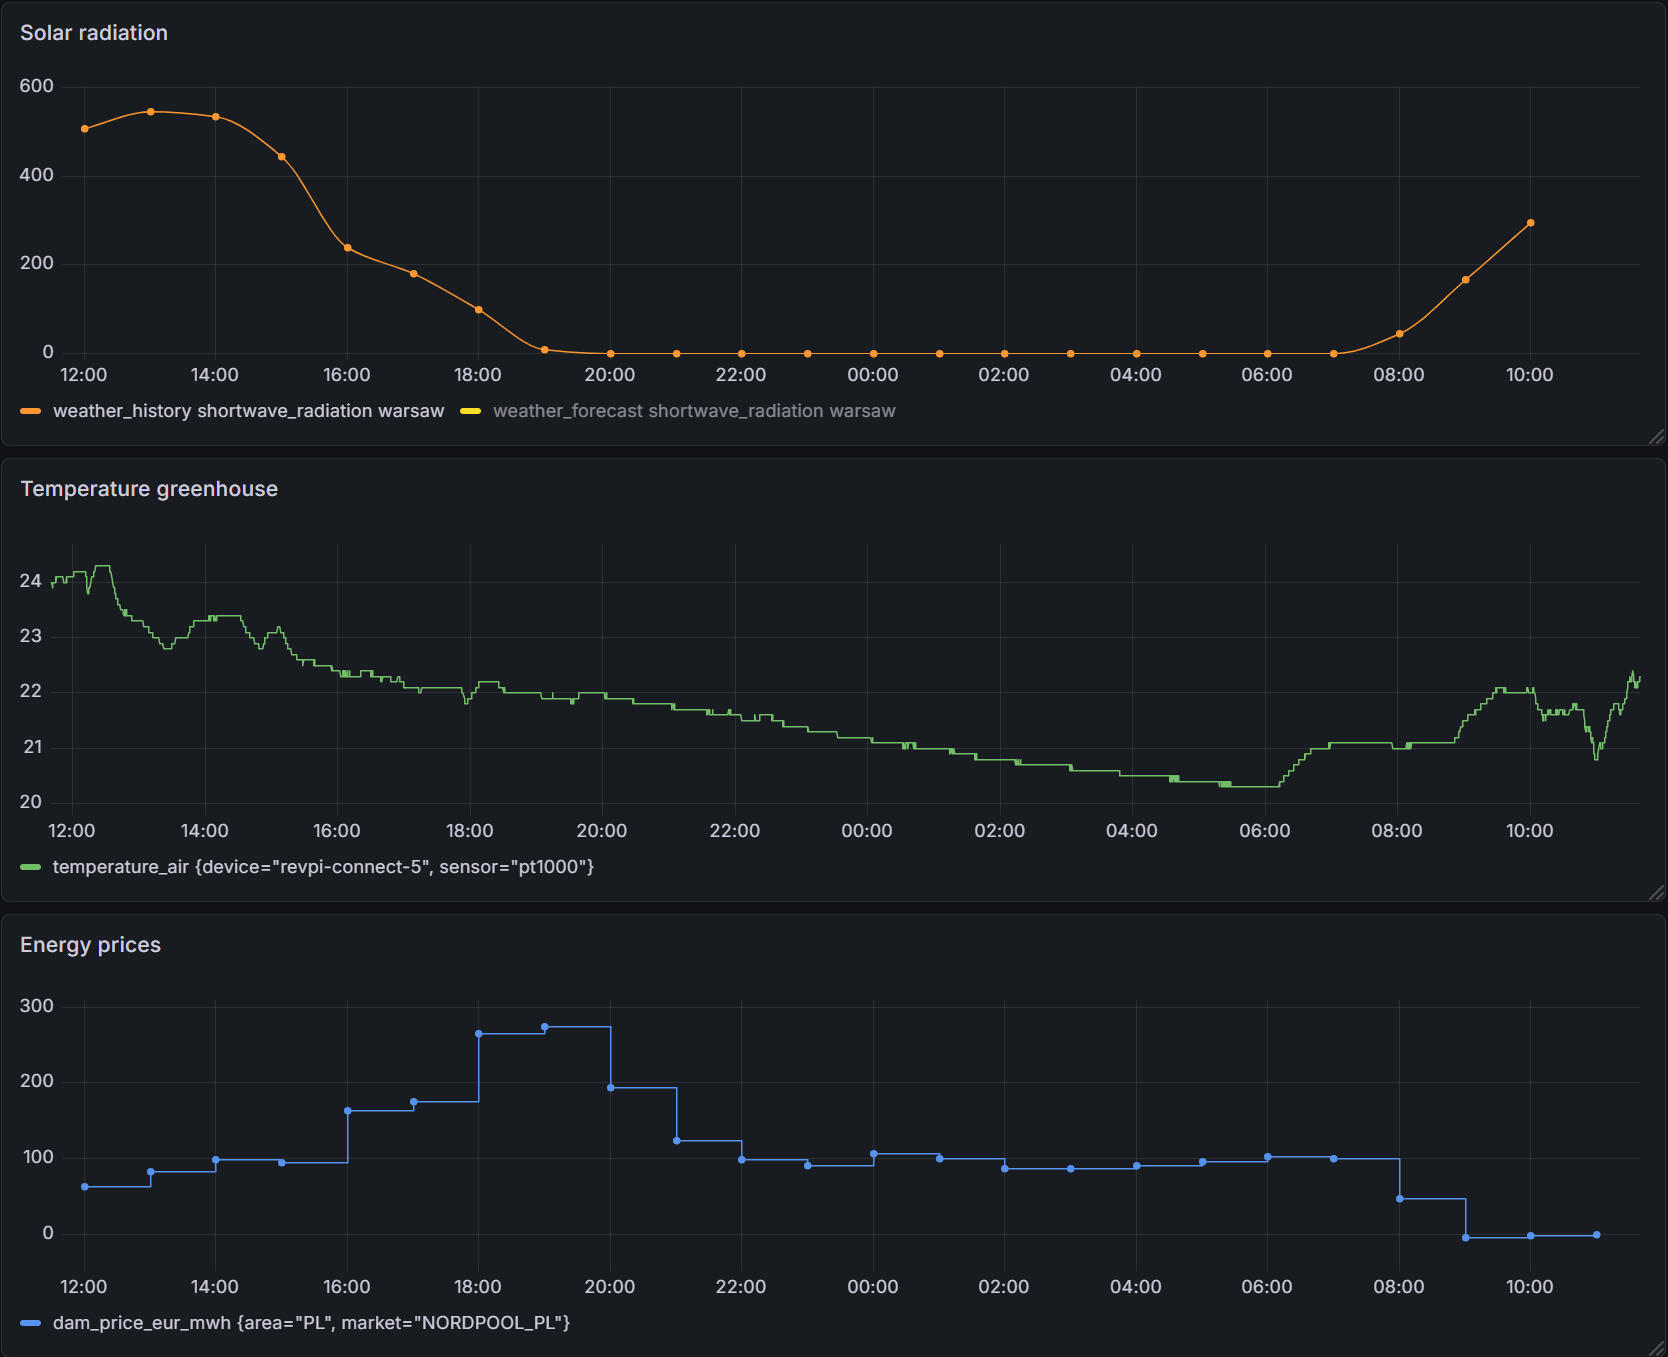Select energy price point at 09:00

click(1466, 1238)
